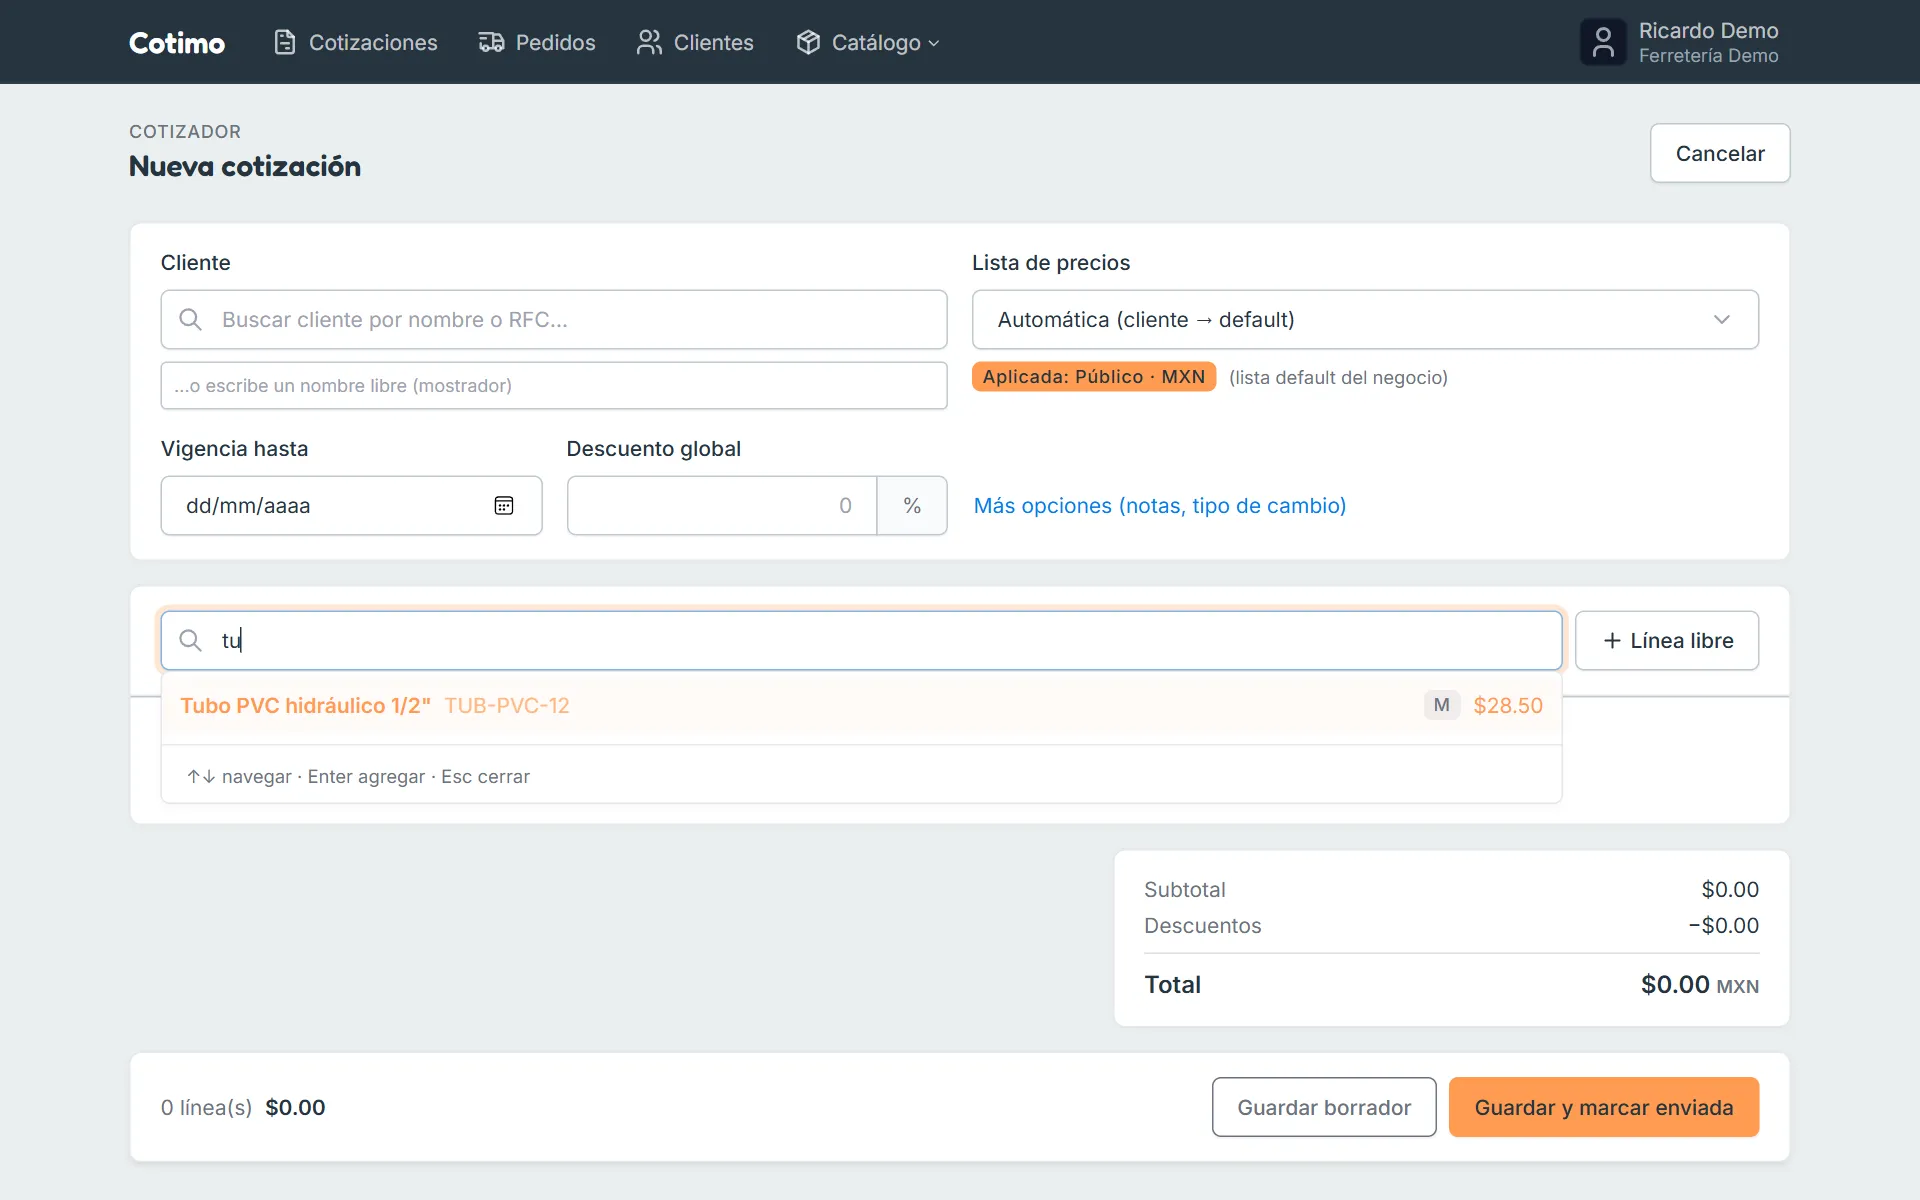Click the free name mostrador field
Viewport: 1920px width, 1200px height.
(x=554, y=385)
